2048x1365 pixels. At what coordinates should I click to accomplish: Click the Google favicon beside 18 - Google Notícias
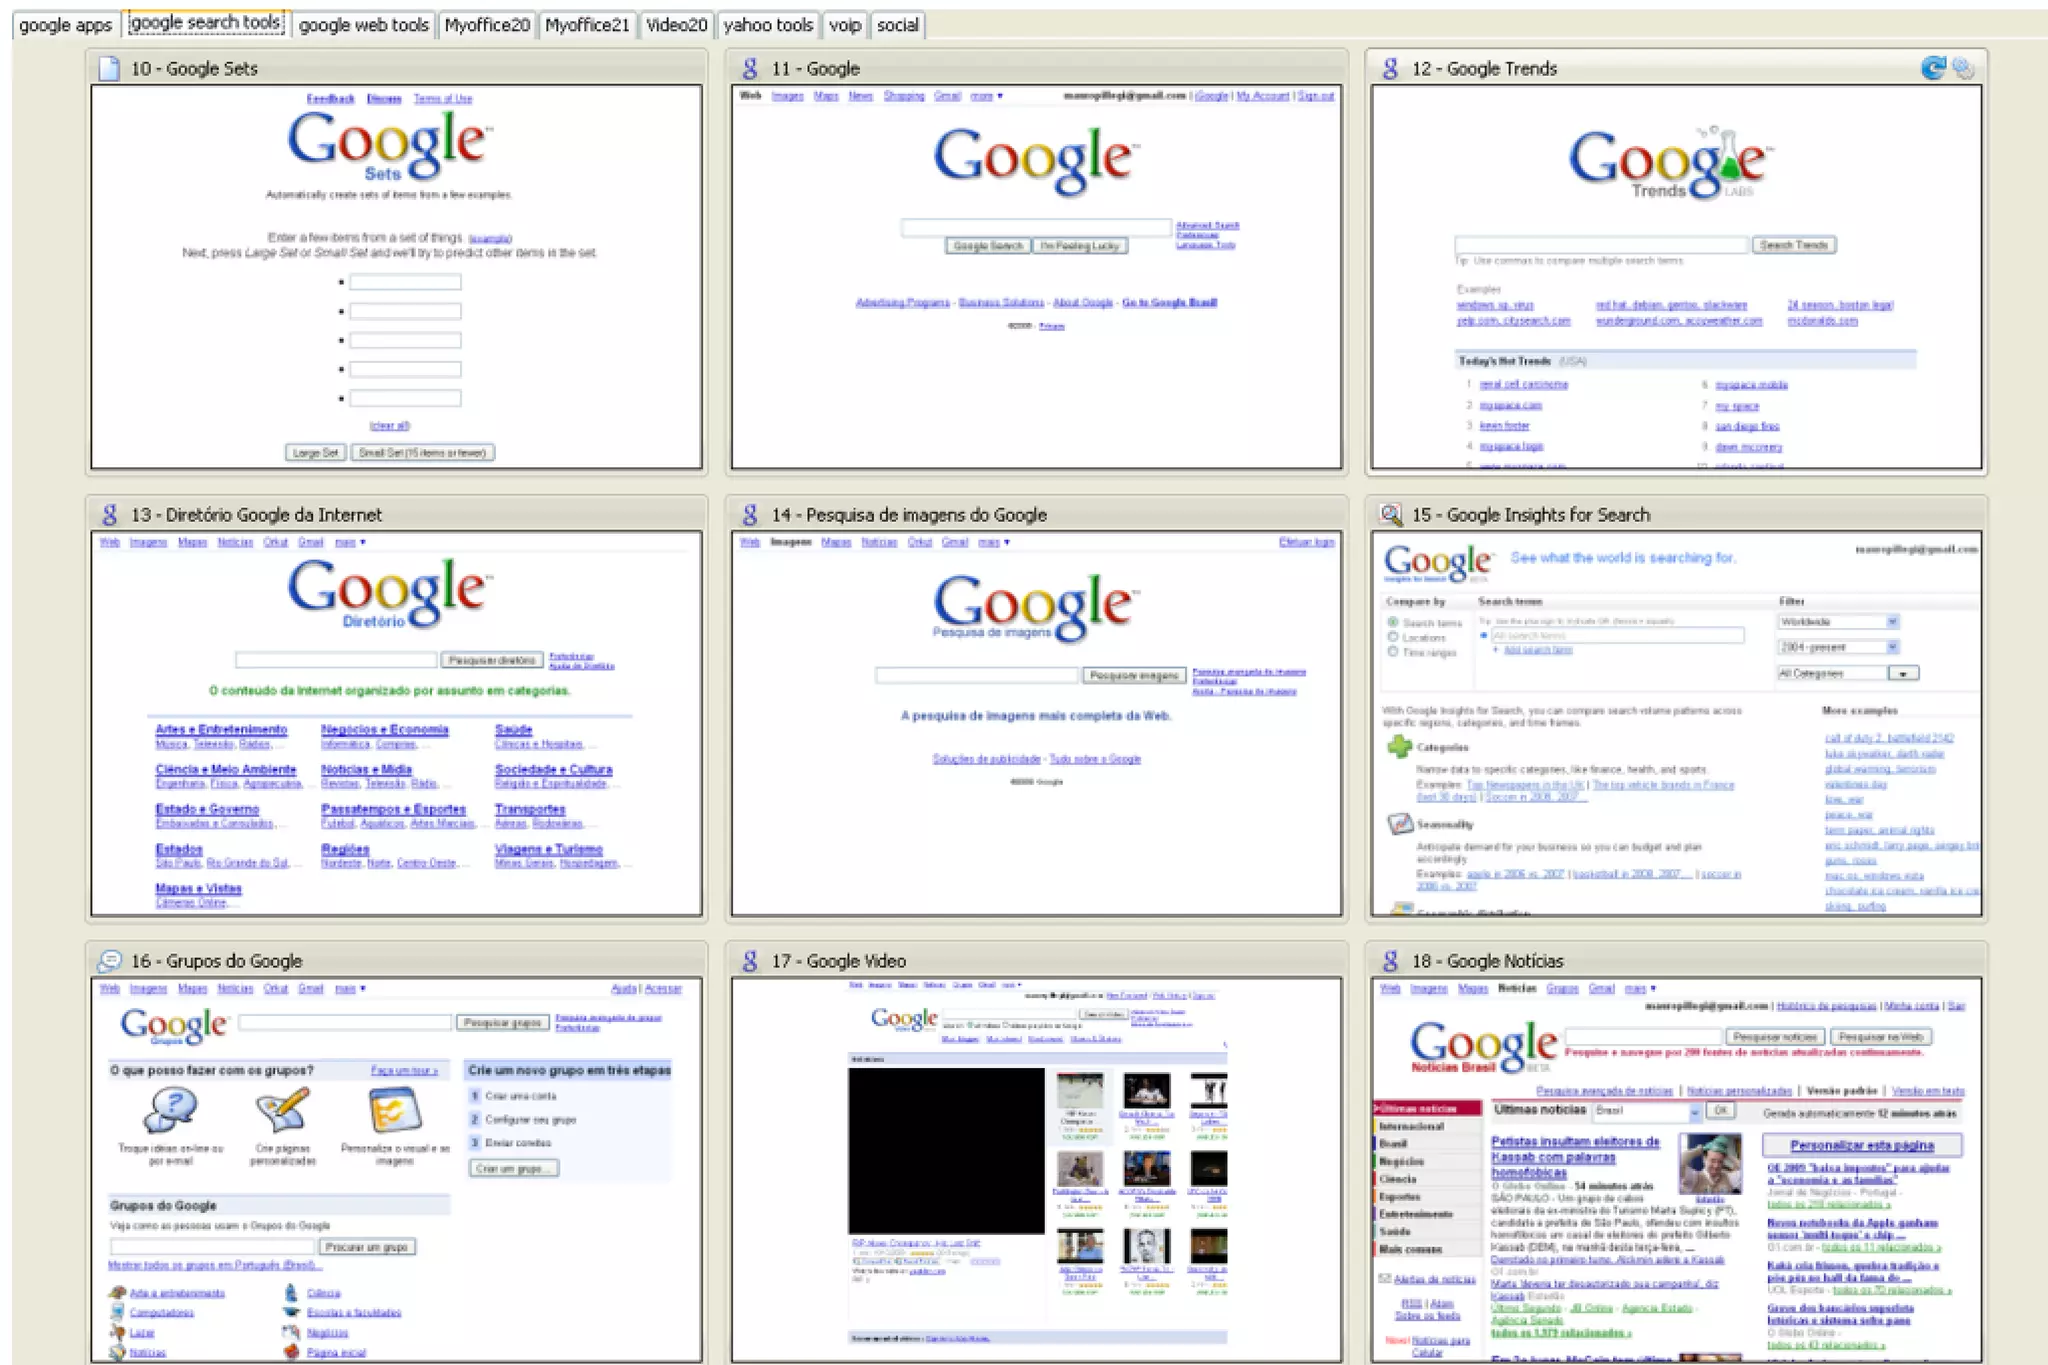click(x=1390, y=961)
